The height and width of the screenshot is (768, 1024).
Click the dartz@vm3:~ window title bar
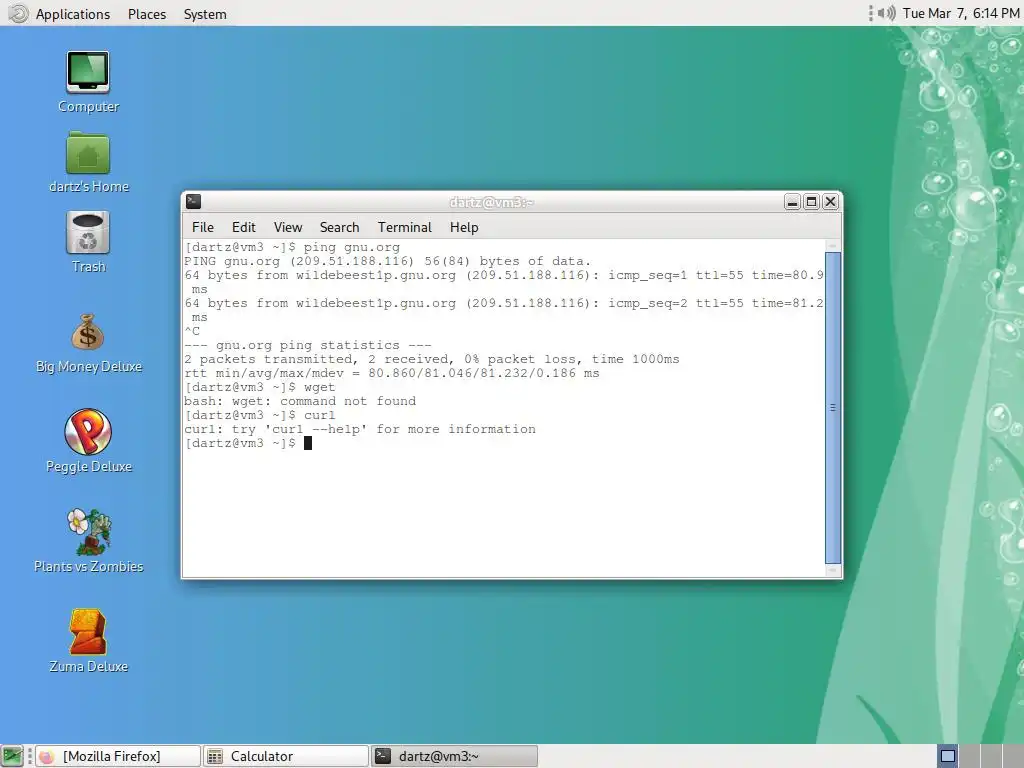click(x=491, y=202)
